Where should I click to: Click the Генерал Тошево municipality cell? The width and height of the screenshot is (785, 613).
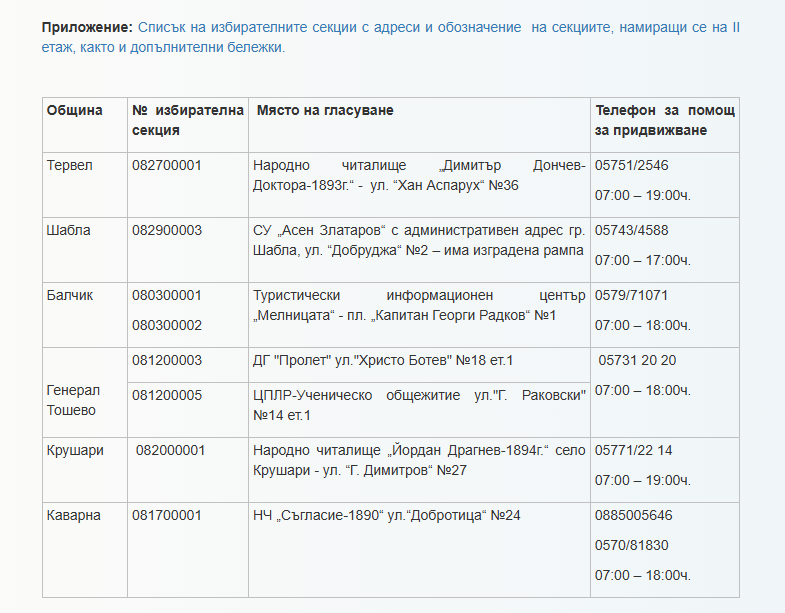[x=74, y=400]
